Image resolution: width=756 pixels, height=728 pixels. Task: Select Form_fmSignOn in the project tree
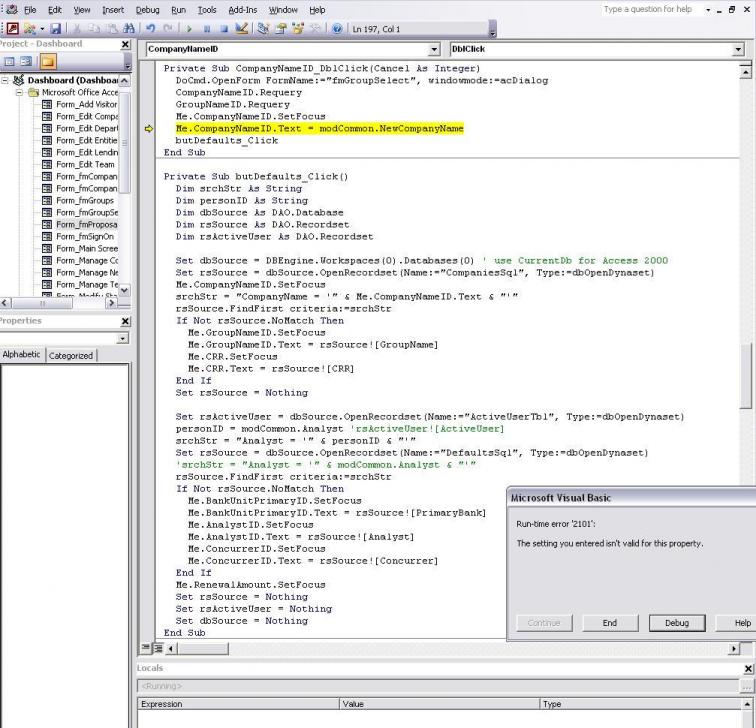pos(85,237)
